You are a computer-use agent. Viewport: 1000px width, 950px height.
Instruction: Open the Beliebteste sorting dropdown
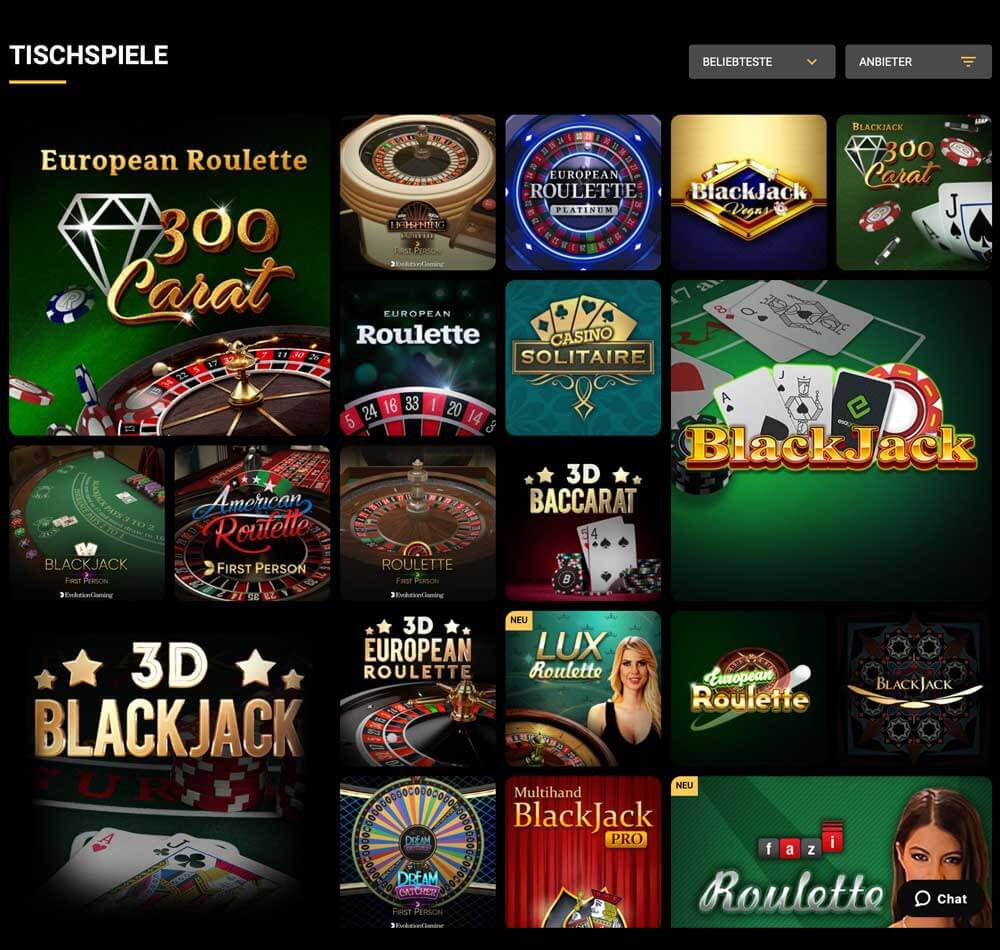coord(761,62)
